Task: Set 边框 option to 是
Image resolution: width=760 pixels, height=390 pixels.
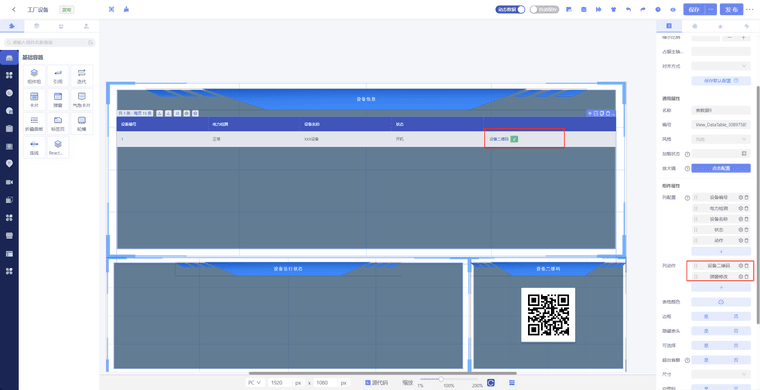Action: coord(706,316)
